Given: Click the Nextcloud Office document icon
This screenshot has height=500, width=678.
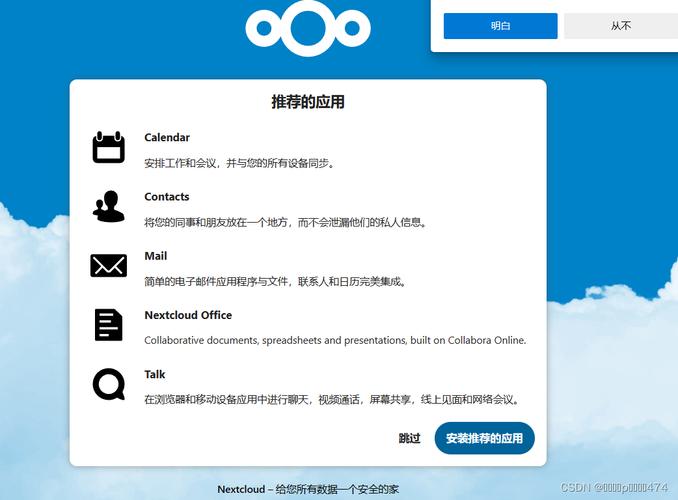Looking at the screenshot, I should 109,325.
